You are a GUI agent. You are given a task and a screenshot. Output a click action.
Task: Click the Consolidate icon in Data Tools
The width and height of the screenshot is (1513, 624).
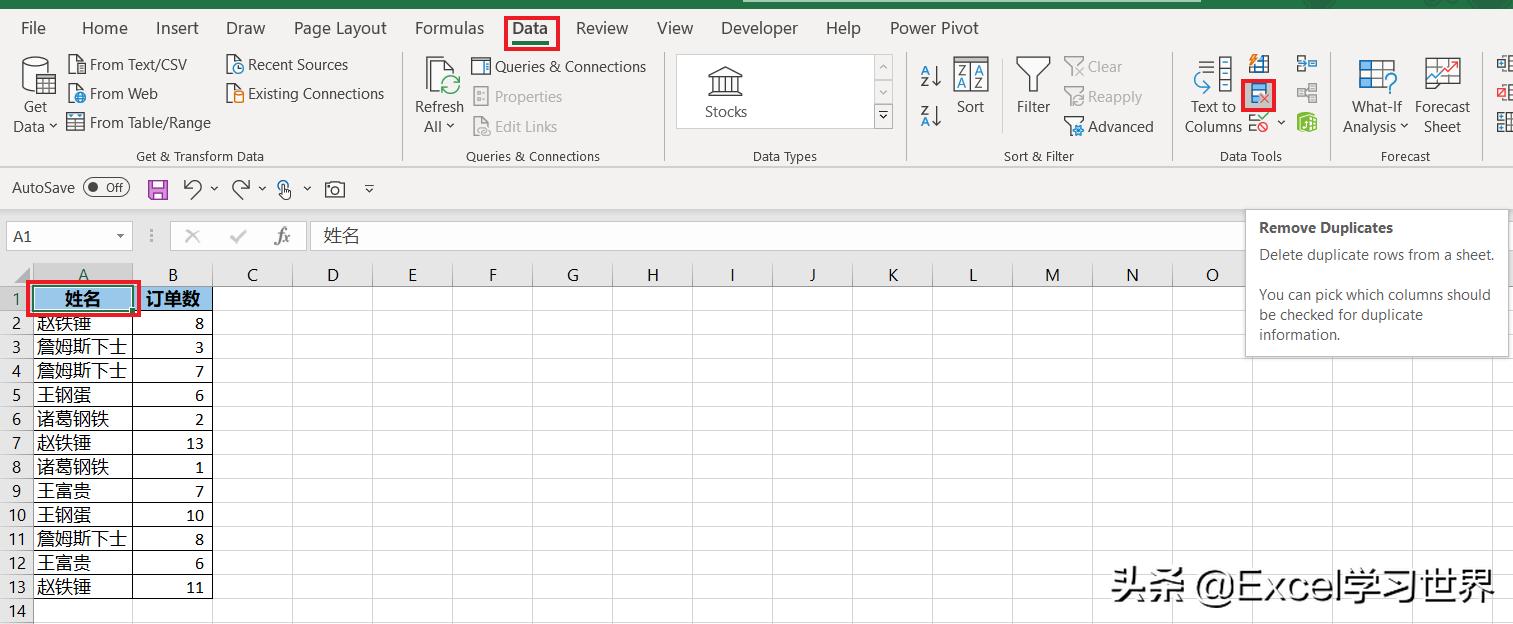[1307, 65]
